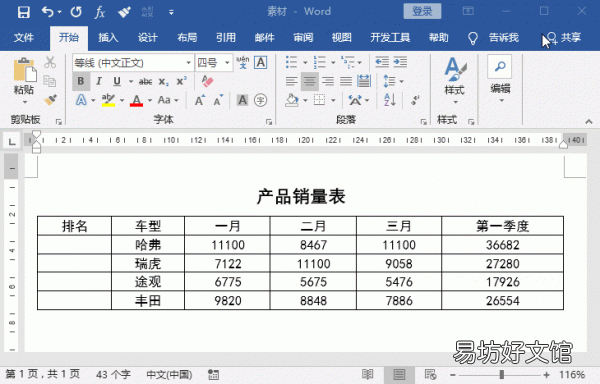Increase the font size
The width and height of the screenshot is (600, 384).
pyautogui.click(x=200, y=101)
